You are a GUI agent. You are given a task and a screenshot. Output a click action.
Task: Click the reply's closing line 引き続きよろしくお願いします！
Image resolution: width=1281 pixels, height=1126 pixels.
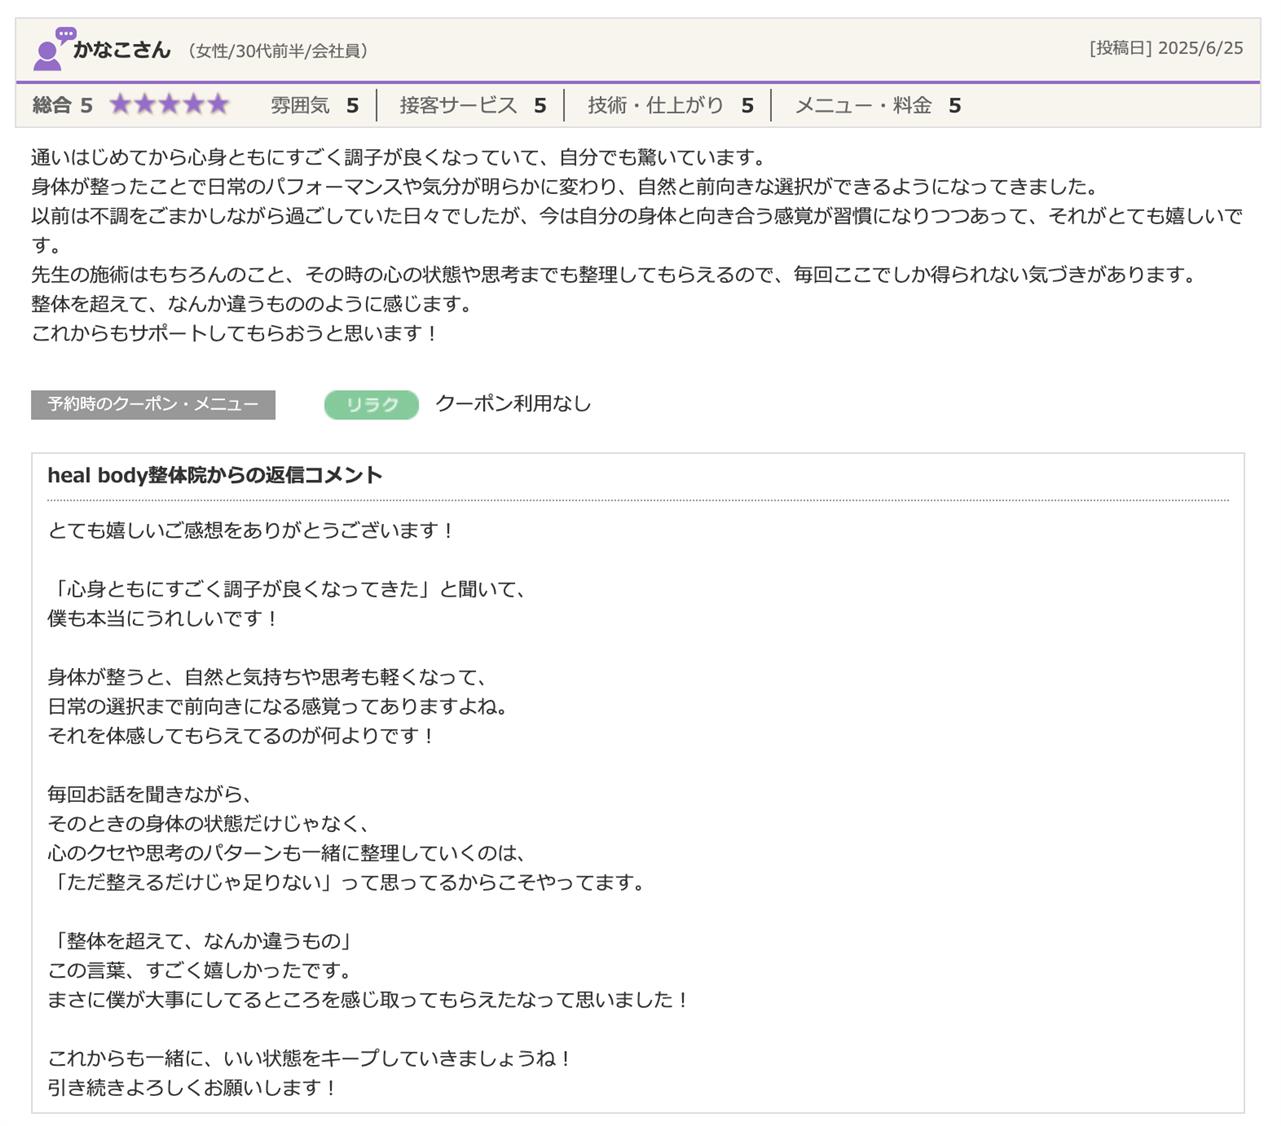193,1087
